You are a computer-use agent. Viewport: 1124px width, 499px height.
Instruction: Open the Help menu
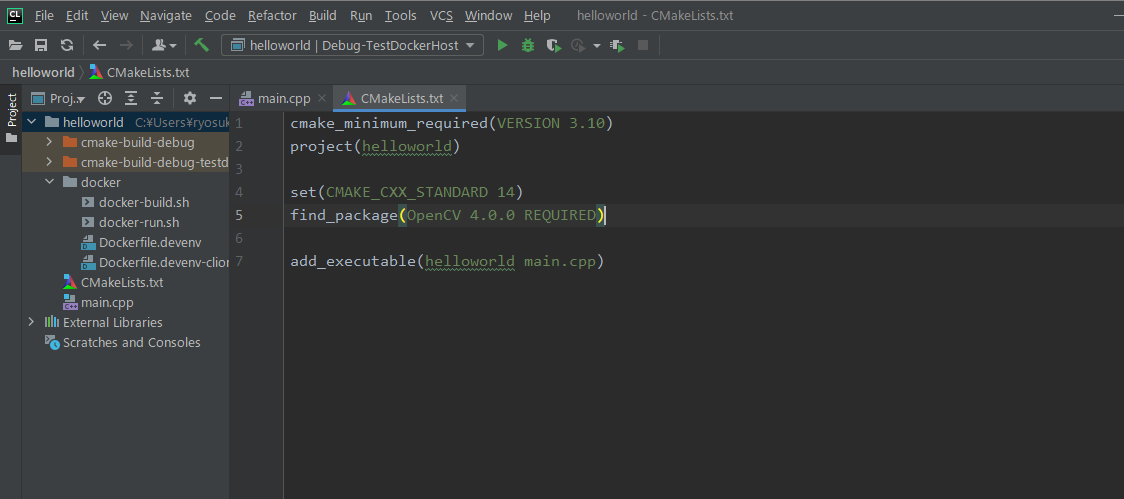pos(537,15)
